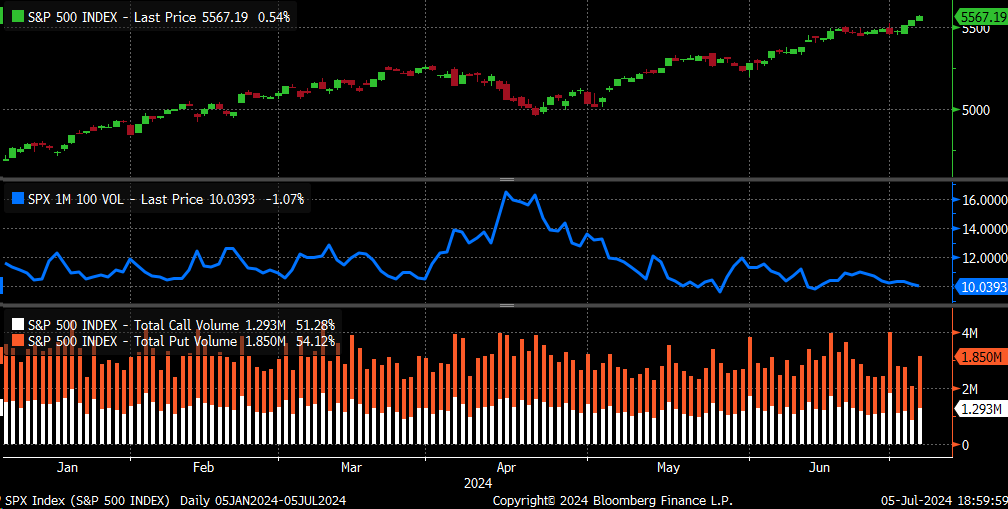Click the 0 volume axis label
Screen dimensions: 1008x509
(966, 445)
